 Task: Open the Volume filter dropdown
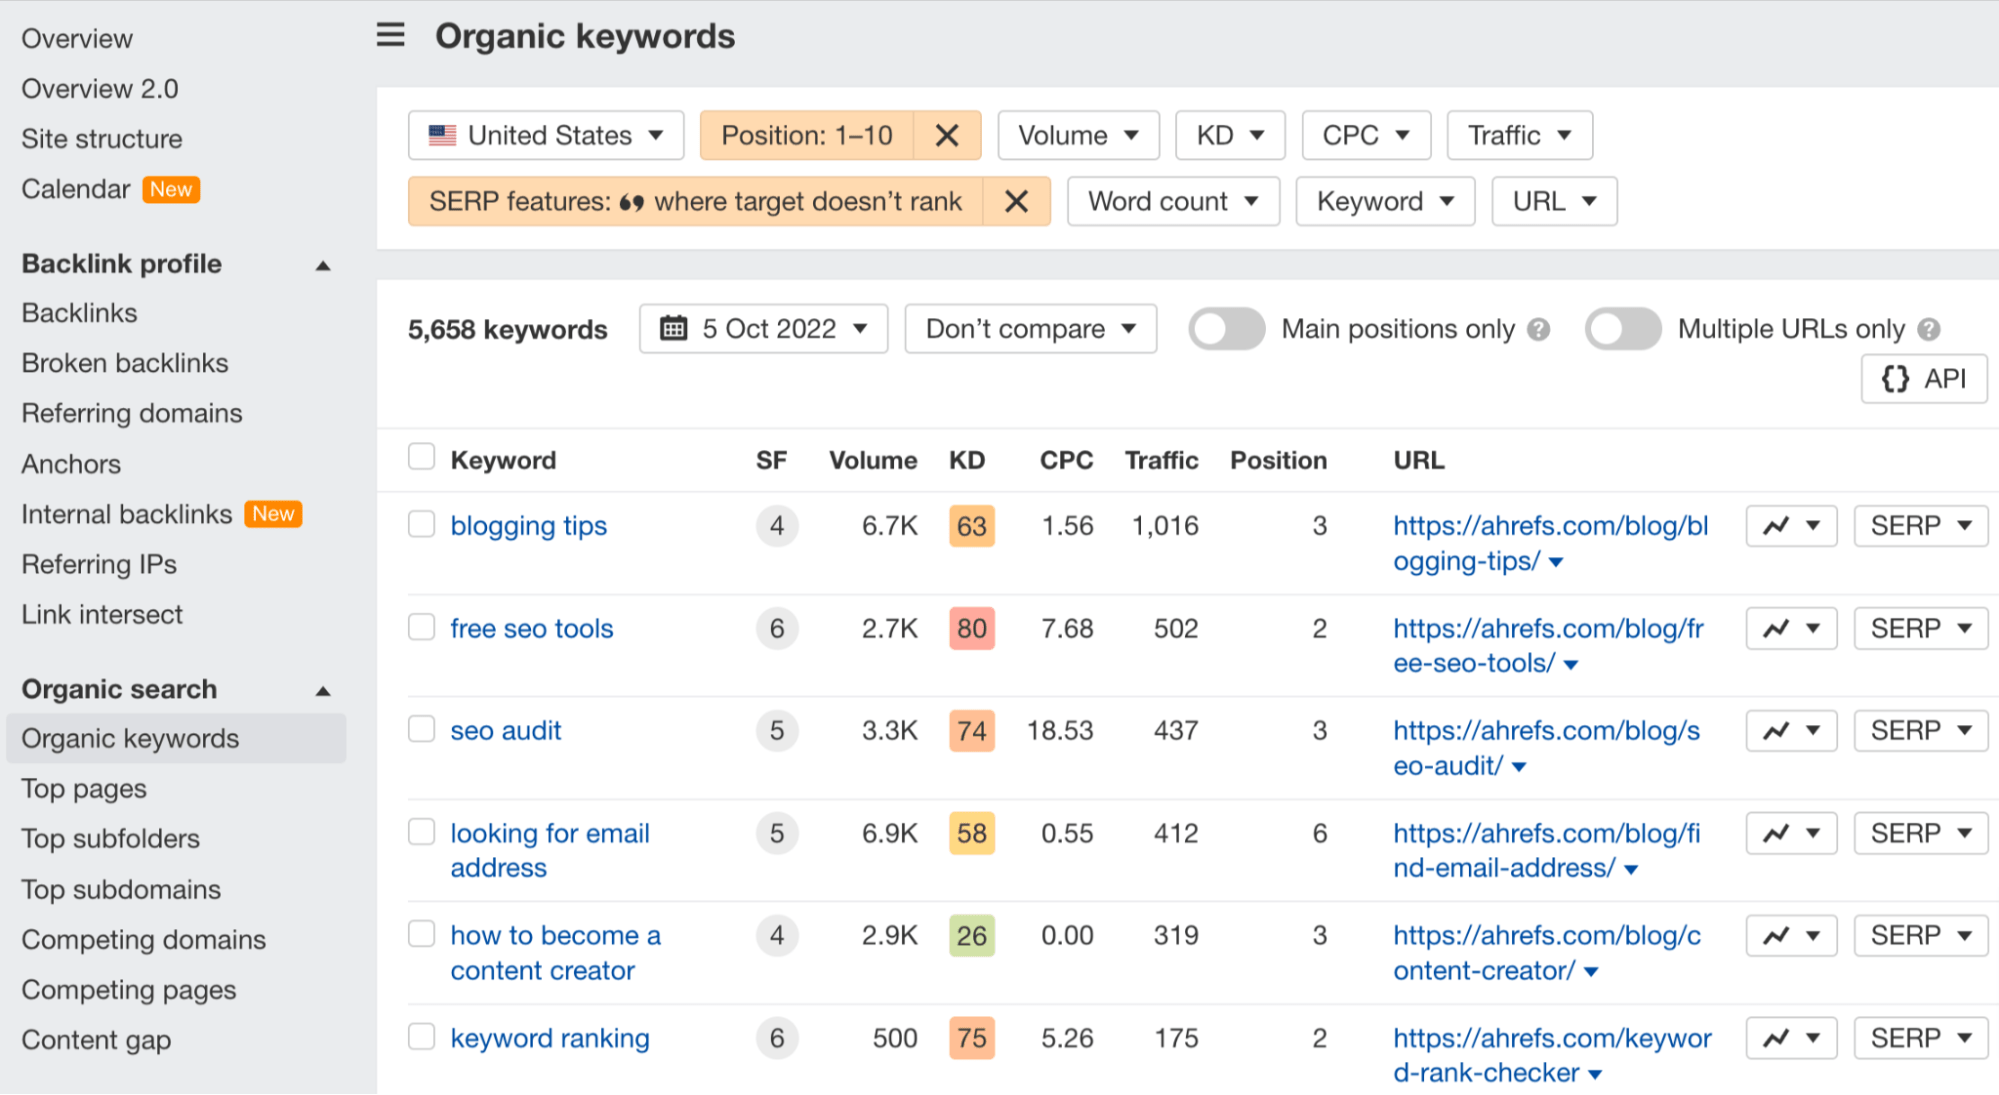1076,135
